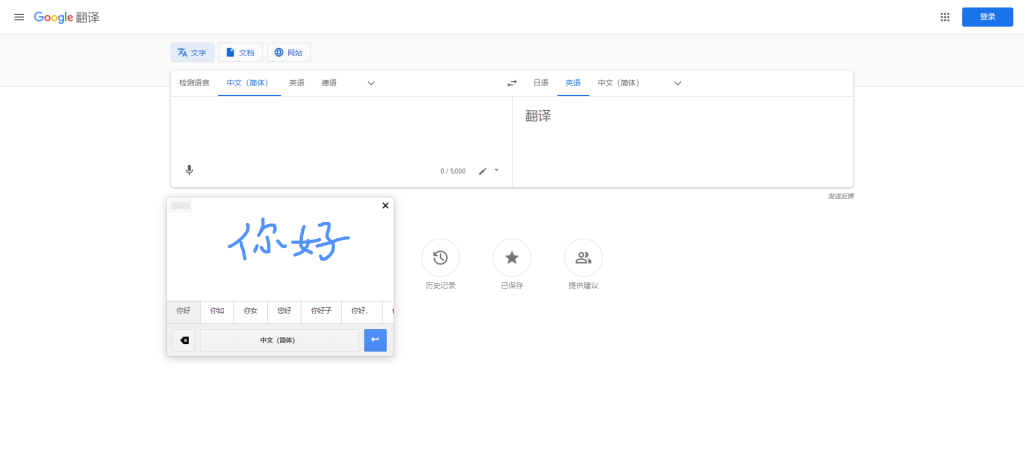
Task: Choose handwriting suggestion 你好
Action: 184,311
